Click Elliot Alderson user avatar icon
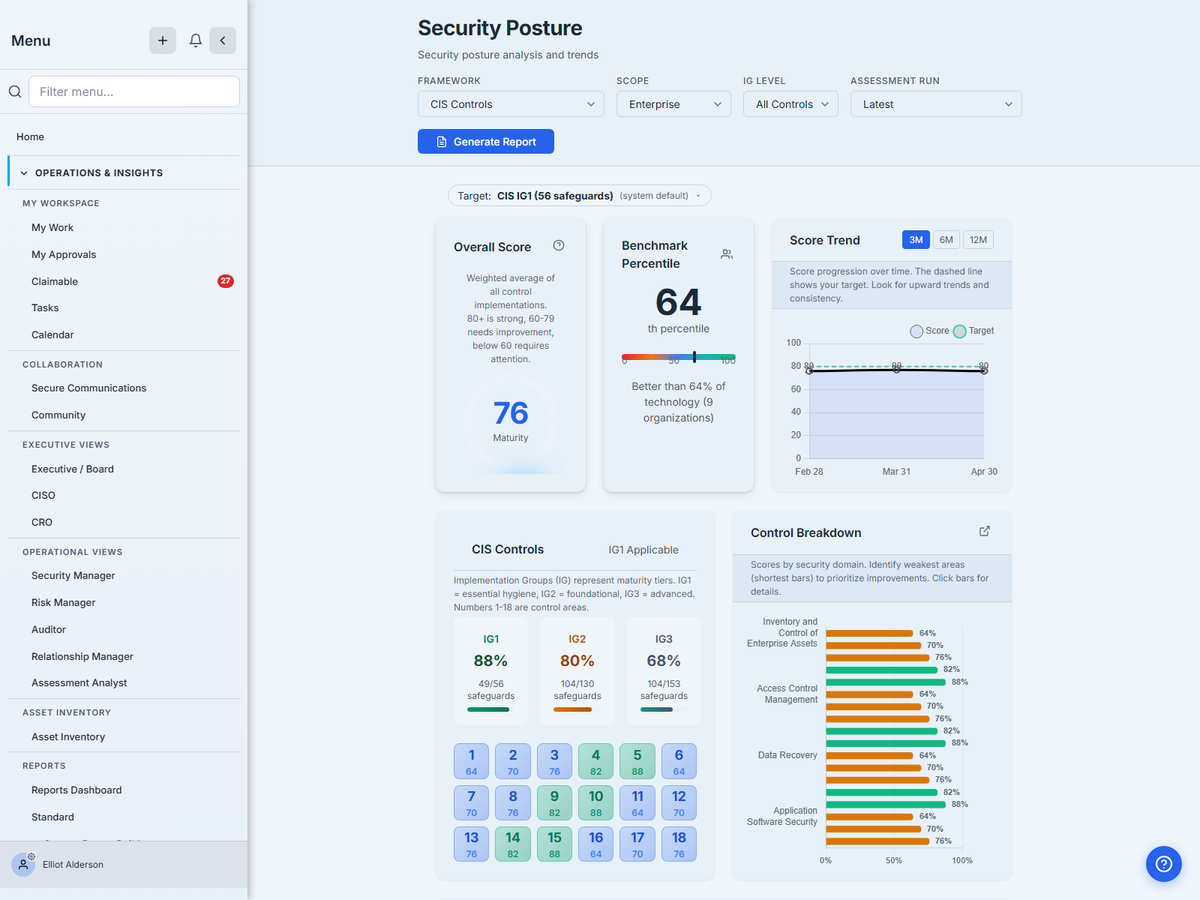Viewport: 1200px width, 900px height. pos(24,864)
